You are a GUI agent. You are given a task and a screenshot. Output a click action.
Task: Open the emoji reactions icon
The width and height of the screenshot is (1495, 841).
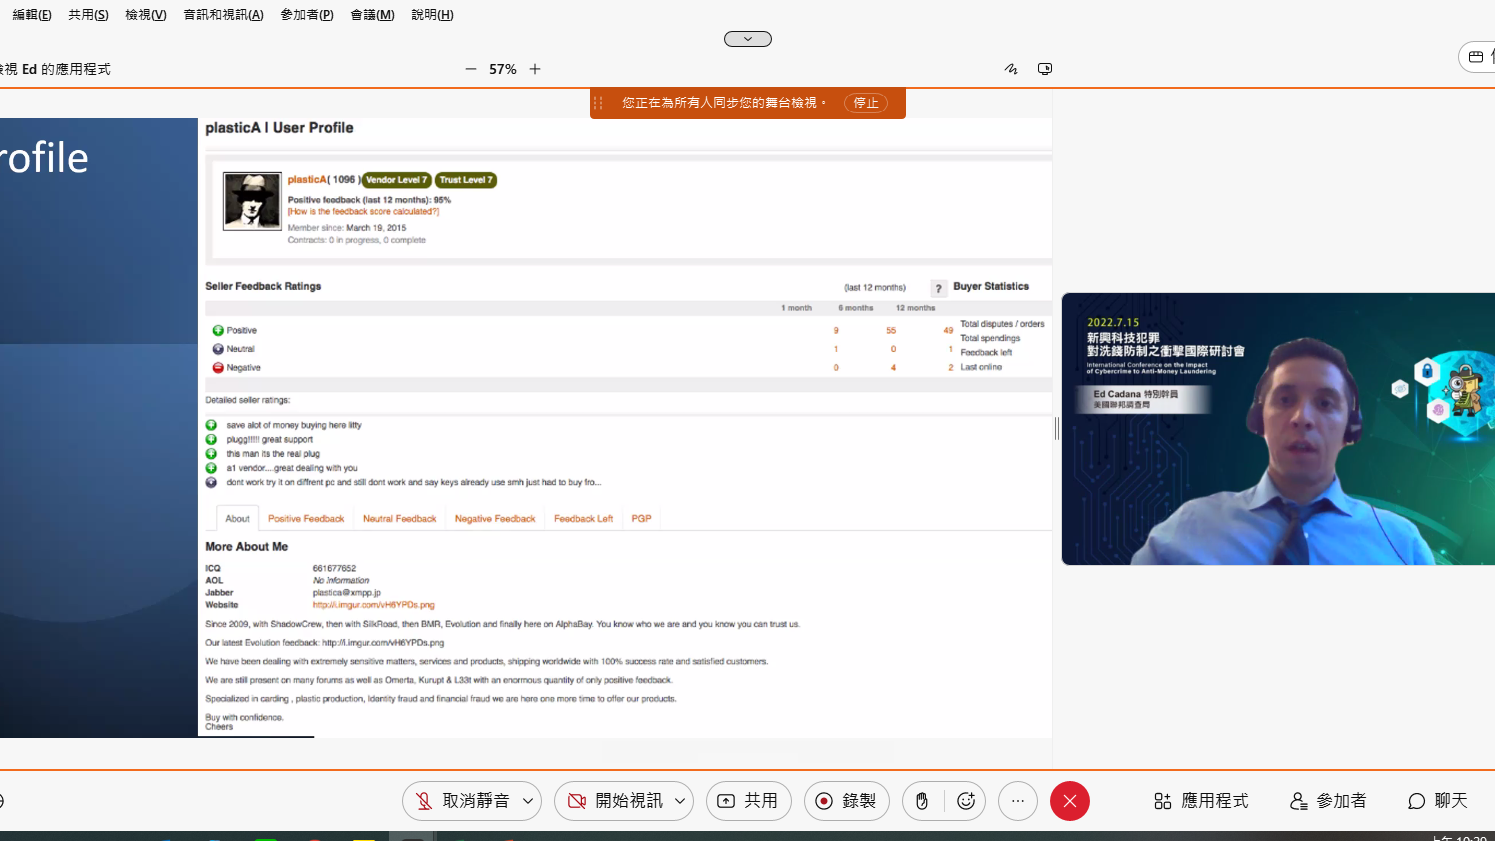[966, 801]
